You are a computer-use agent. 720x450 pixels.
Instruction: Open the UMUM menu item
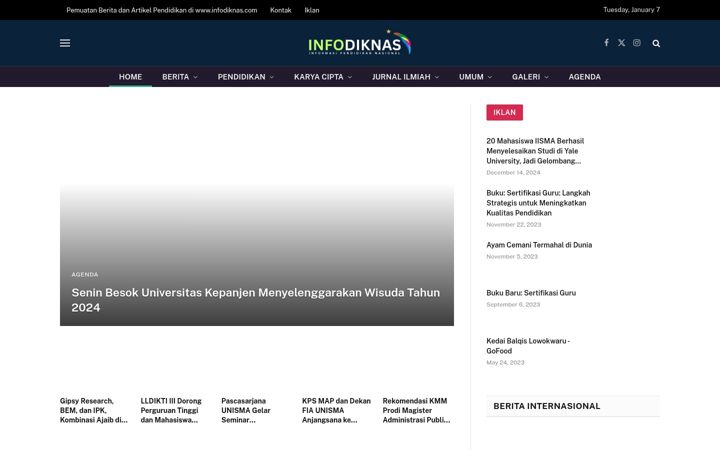click(x=471, y=77)
